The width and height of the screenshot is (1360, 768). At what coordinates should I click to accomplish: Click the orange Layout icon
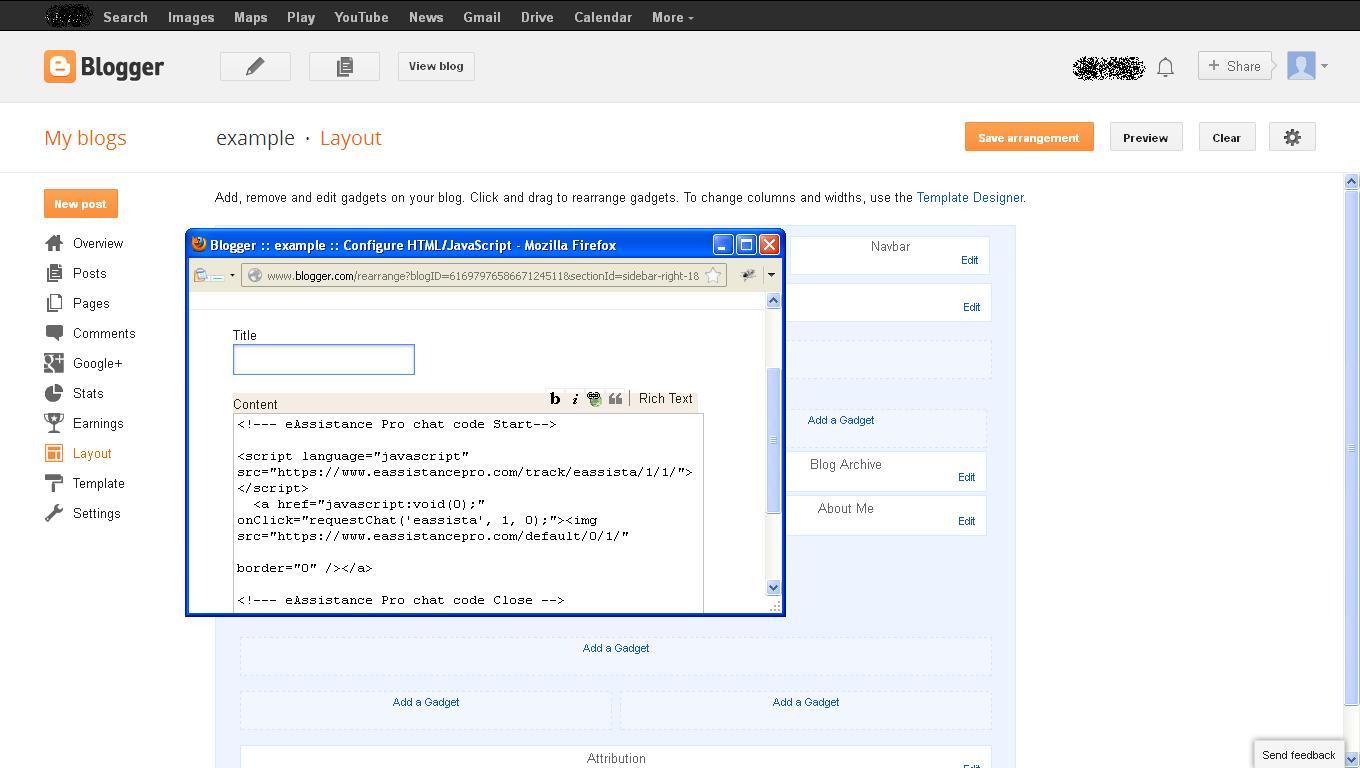point(54,453)
